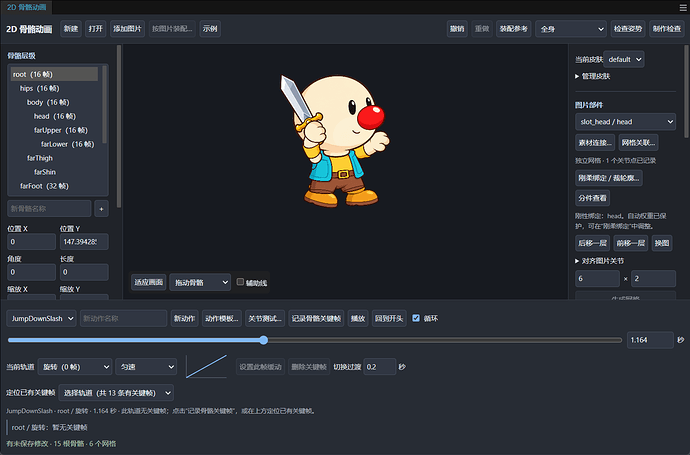Open the 拖动骨骼 mode dropdown
The width and height of the screenshot is (690, 455).
(200, 282)
